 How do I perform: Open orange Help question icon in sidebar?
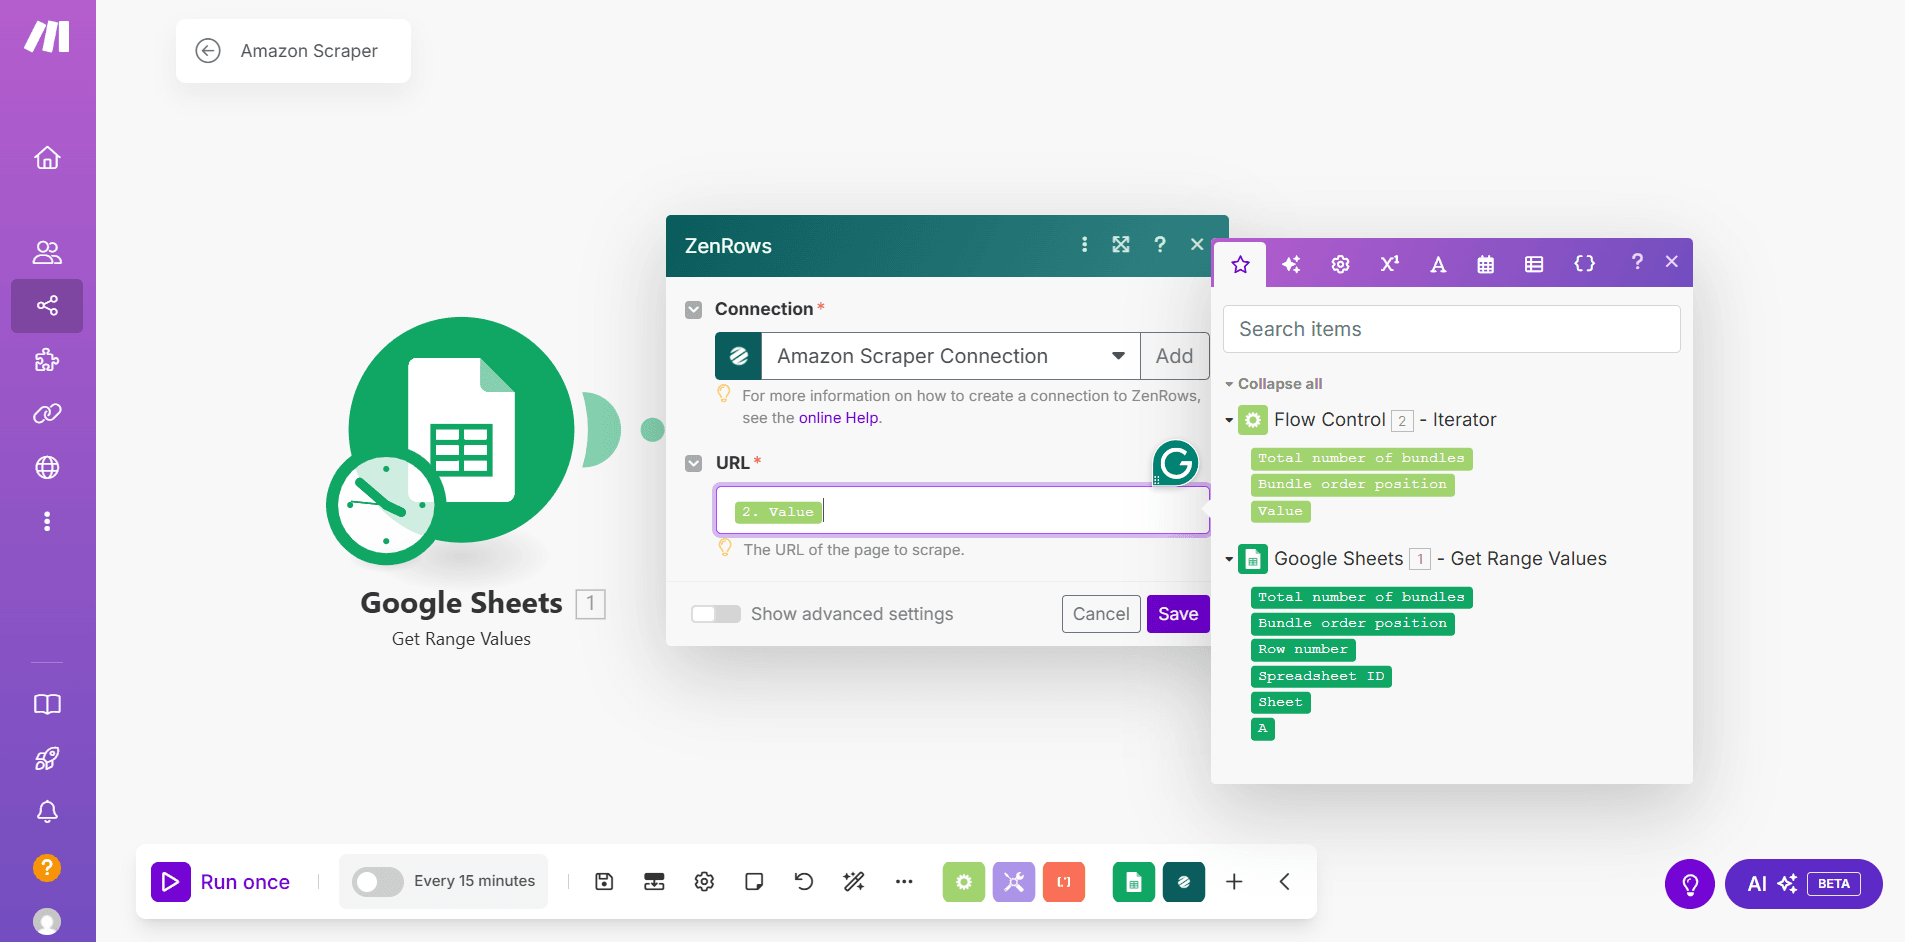tap(47, 867)
